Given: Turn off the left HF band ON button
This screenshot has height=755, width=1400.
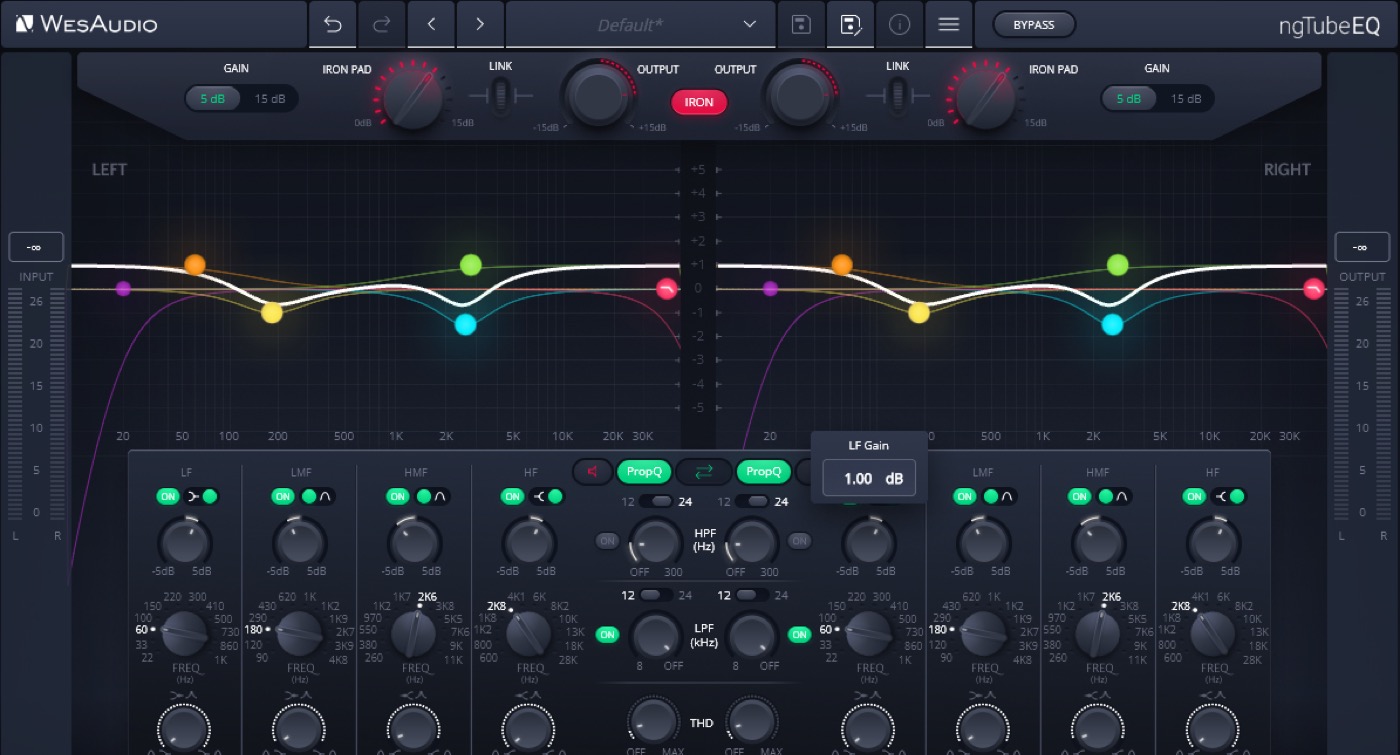Looking at the screenshot, I should coord(512,496).
